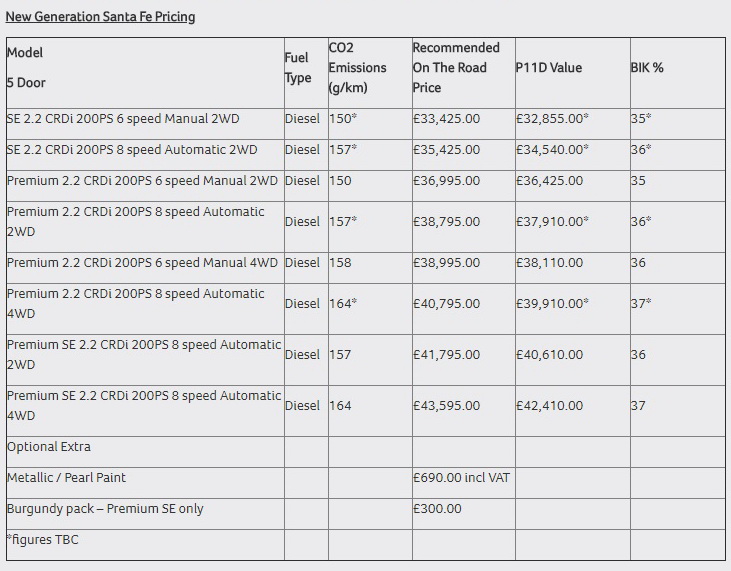Click the £38,795.00 on the road price

tap(446, 222)
